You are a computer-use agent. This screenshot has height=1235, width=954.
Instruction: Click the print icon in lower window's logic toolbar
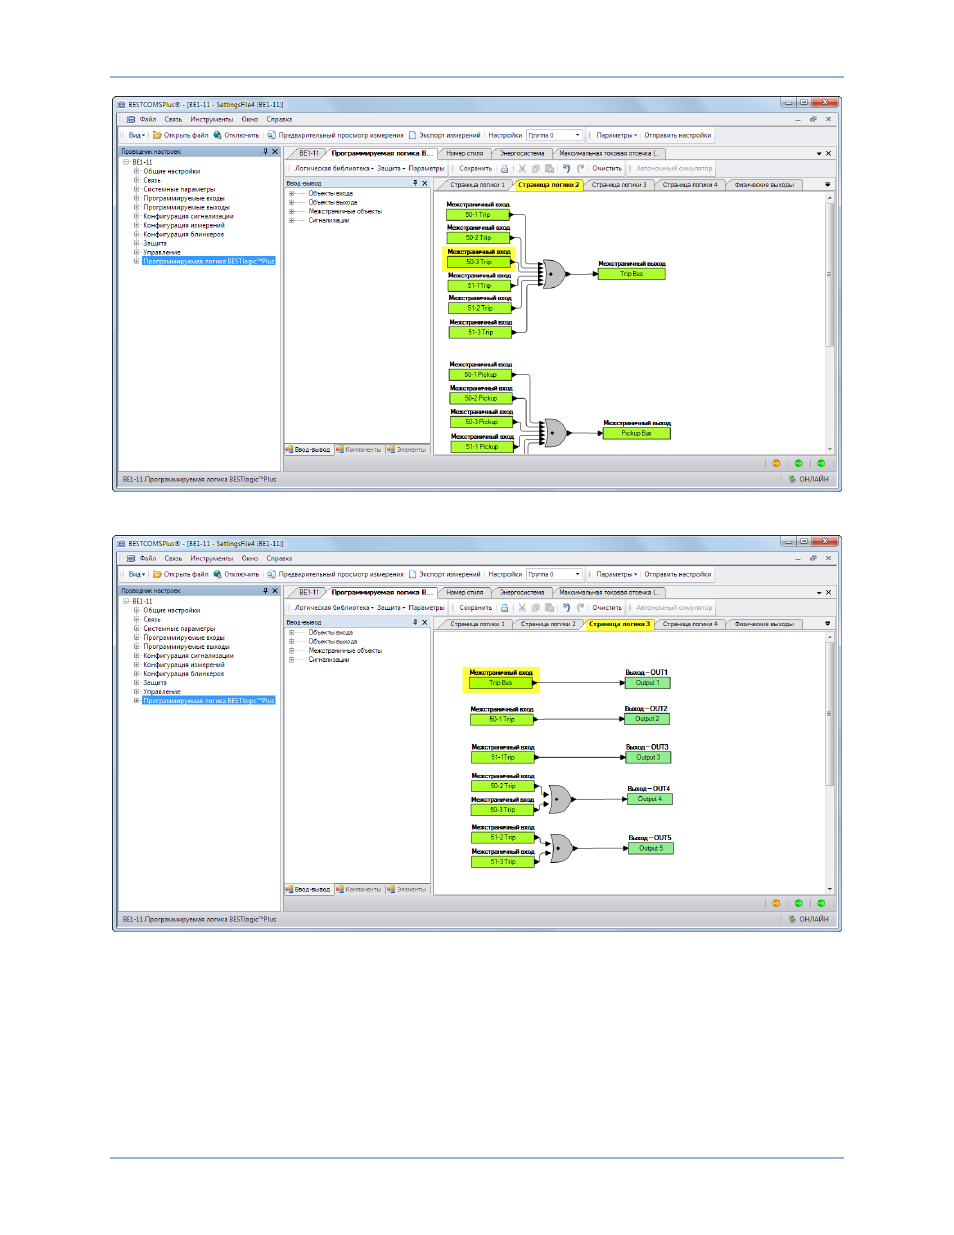tap(505, 608)
